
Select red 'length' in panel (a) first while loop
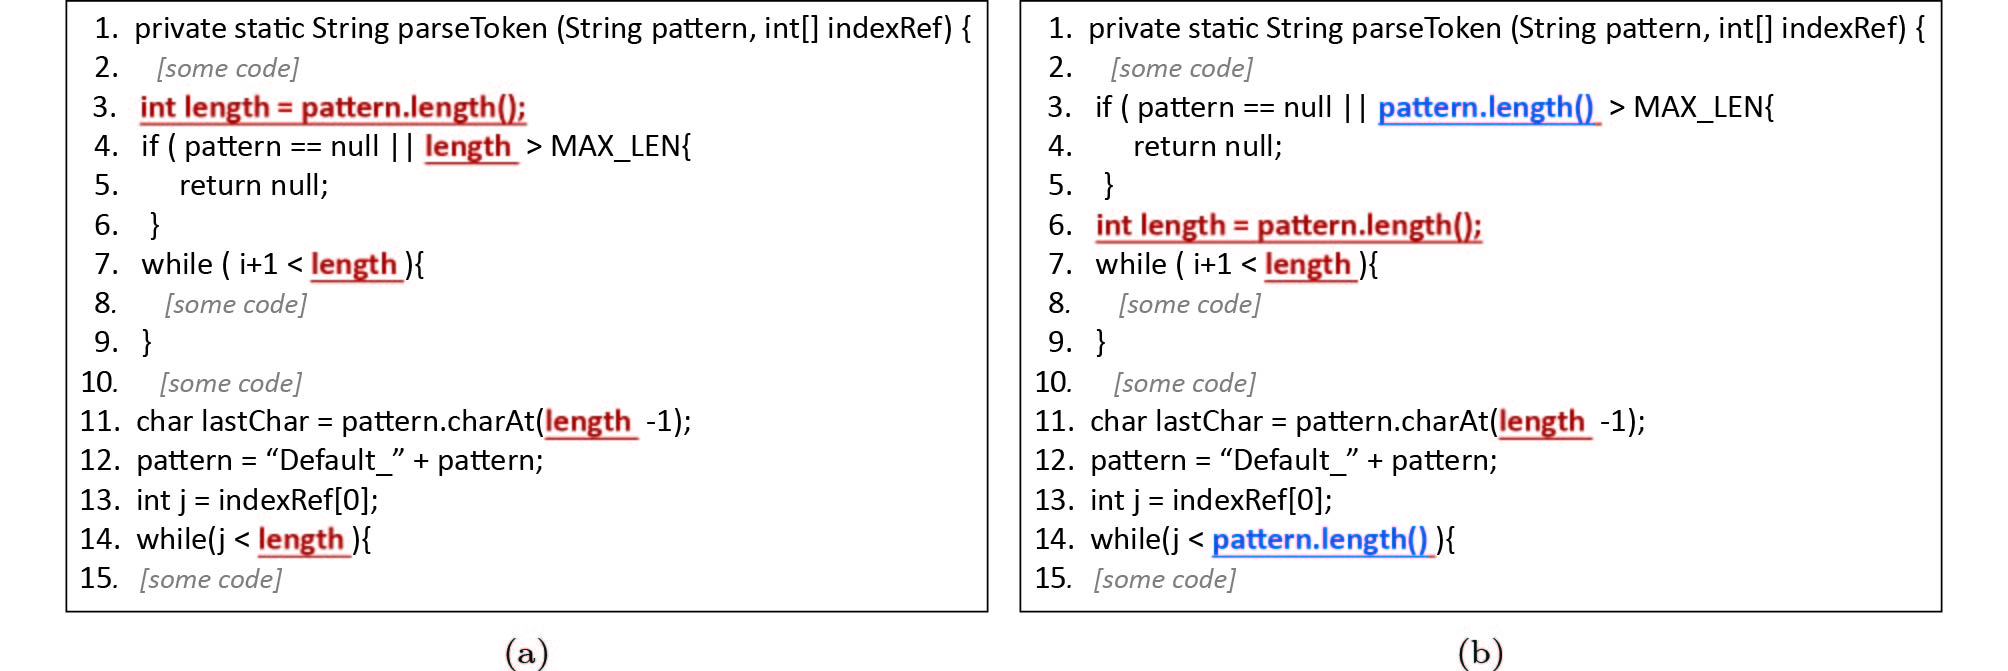click(354, 265)
